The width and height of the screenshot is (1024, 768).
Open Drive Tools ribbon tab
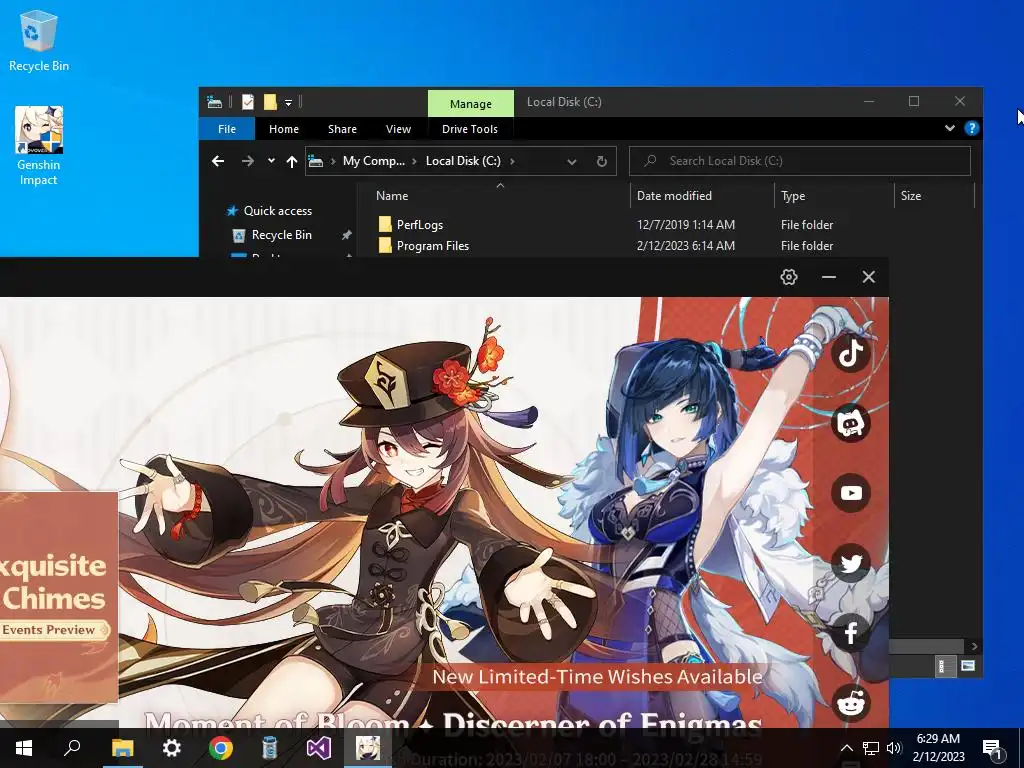click(x=470, y=129)
